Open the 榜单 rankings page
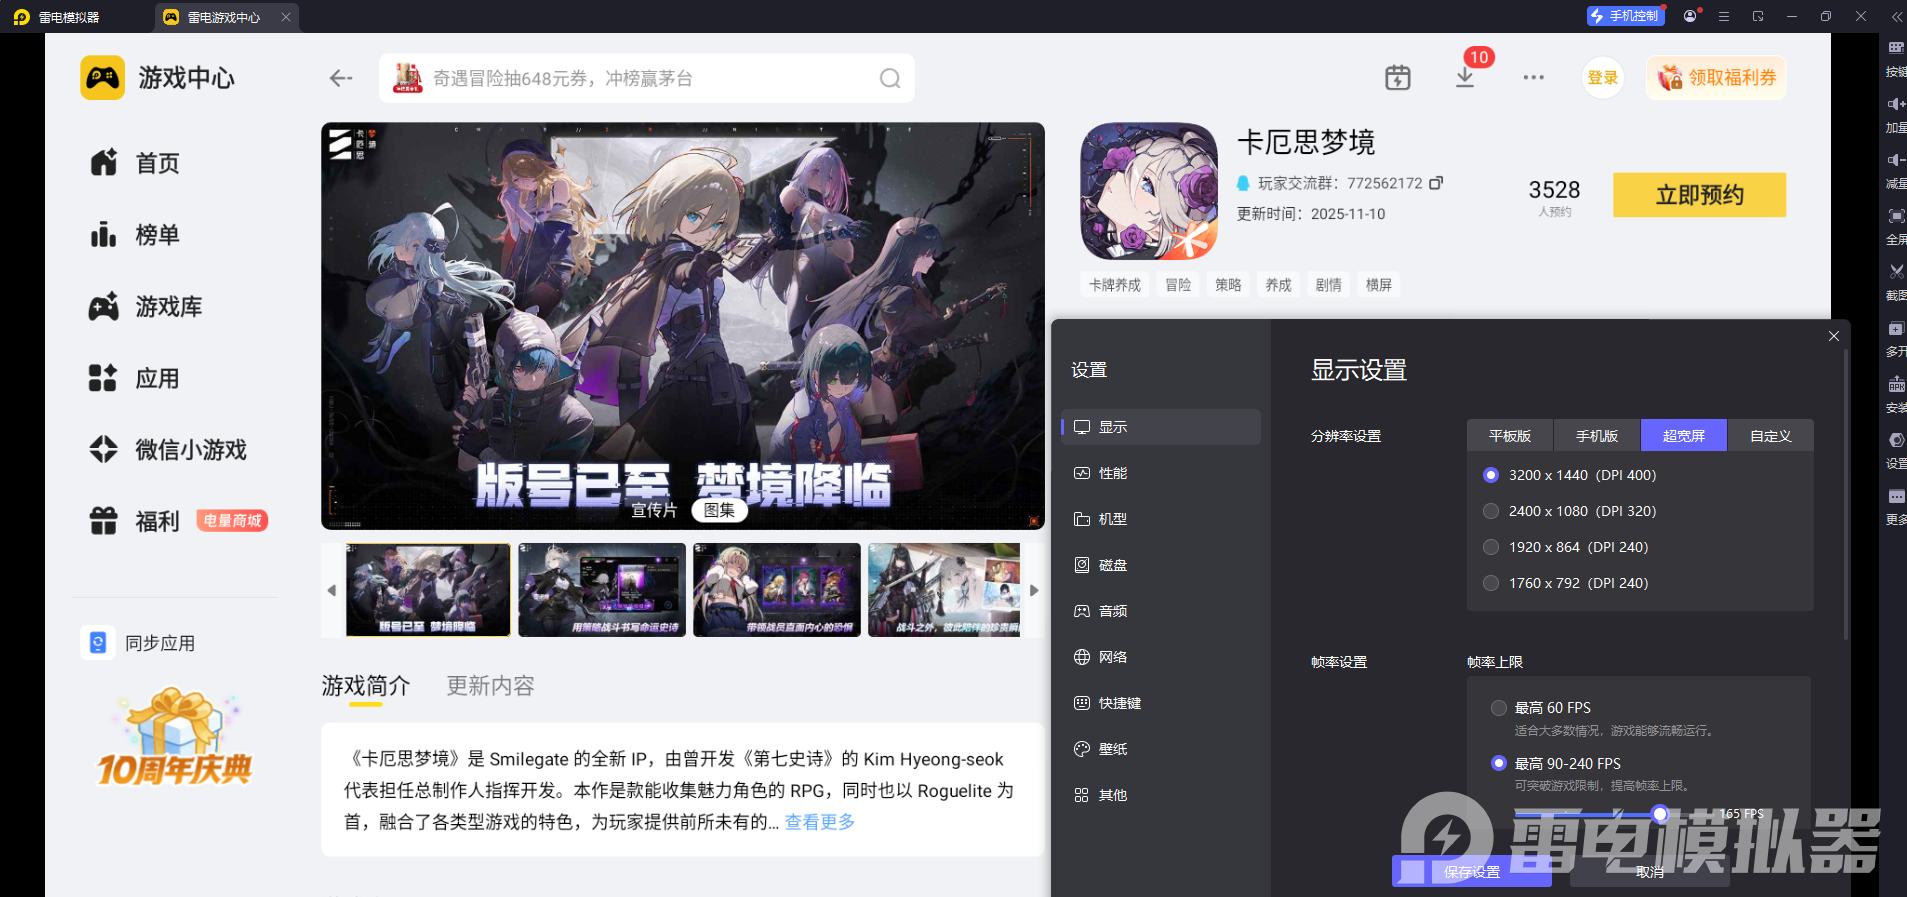Viewport: 1907px width, 897px height. pos(135,235)
